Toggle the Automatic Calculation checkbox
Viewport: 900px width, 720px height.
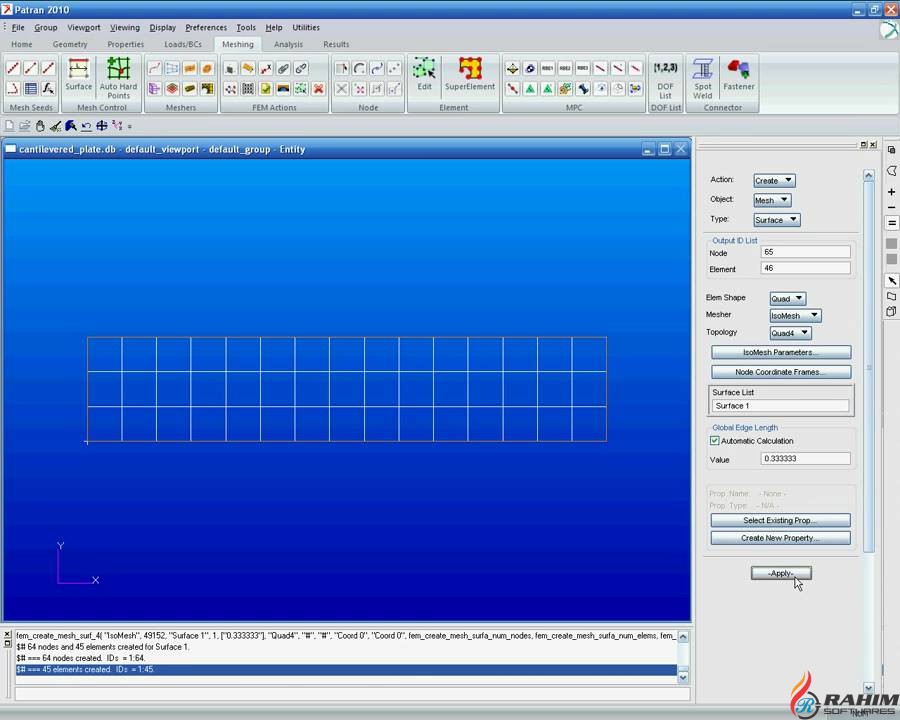coord(715,441)
